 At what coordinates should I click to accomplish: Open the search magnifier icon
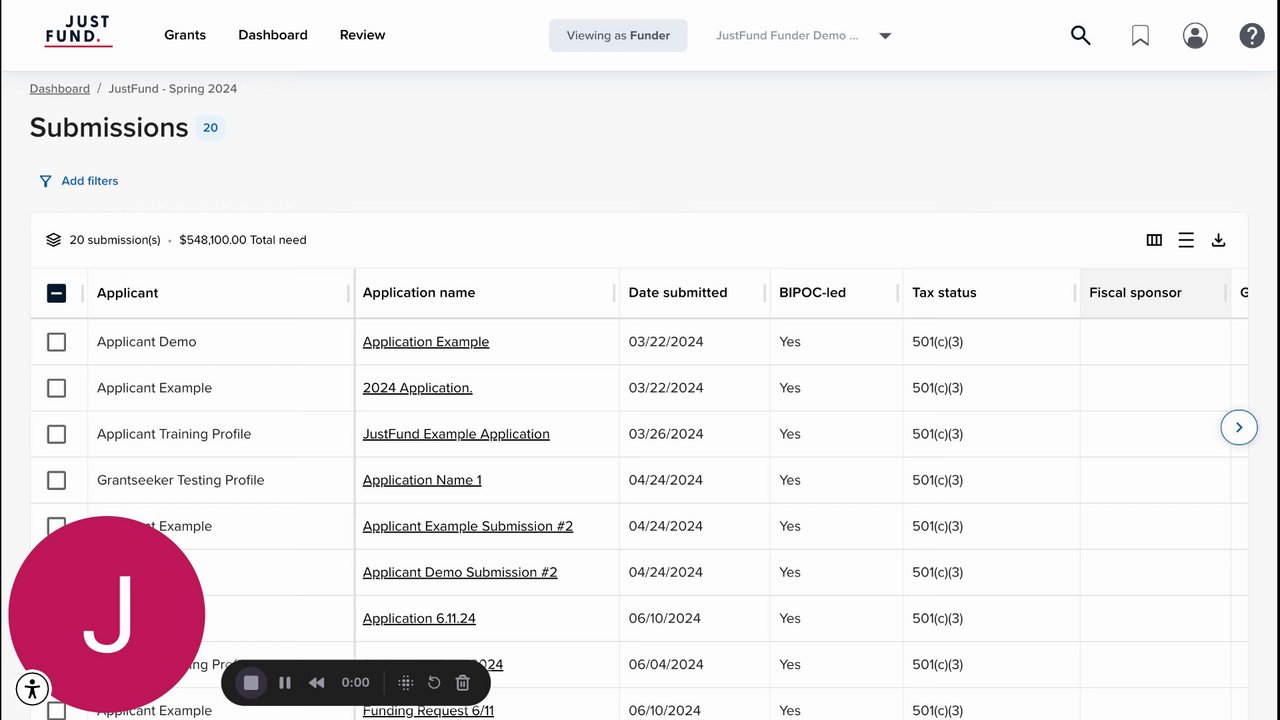pos(1080,36)
